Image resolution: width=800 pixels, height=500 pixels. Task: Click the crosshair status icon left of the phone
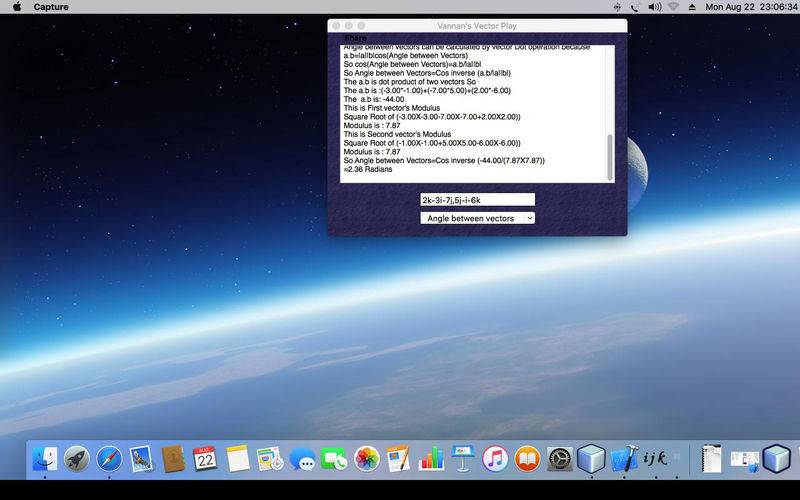(x=617, y=7)
